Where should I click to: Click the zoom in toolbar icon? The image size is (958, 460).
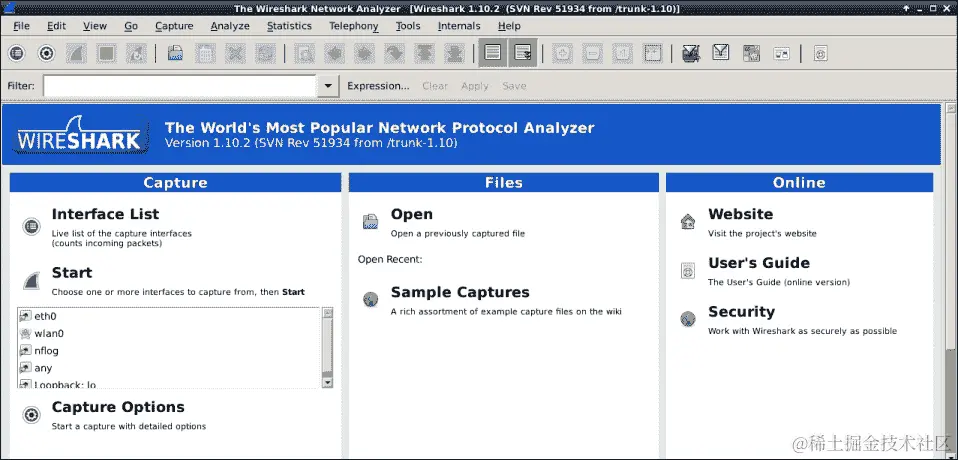click(562, 54)
